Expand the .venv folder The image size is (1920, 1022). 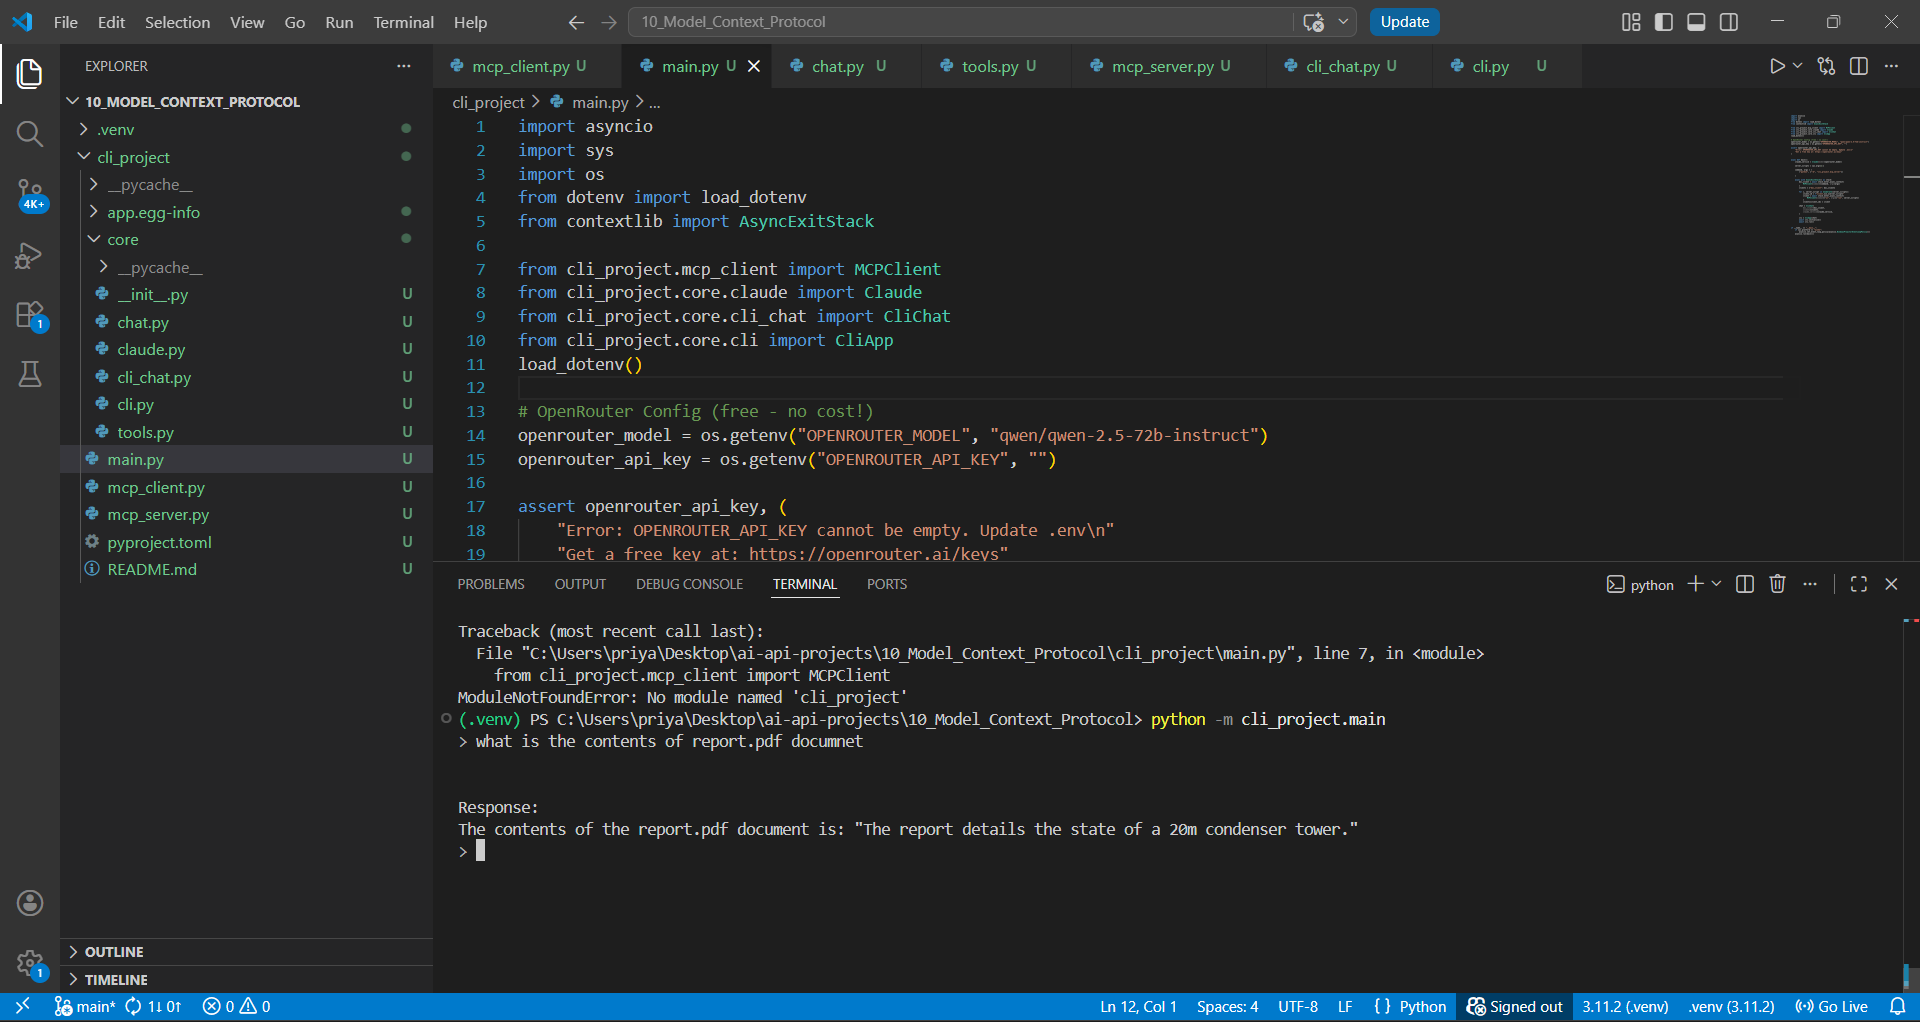pos(84,129)
